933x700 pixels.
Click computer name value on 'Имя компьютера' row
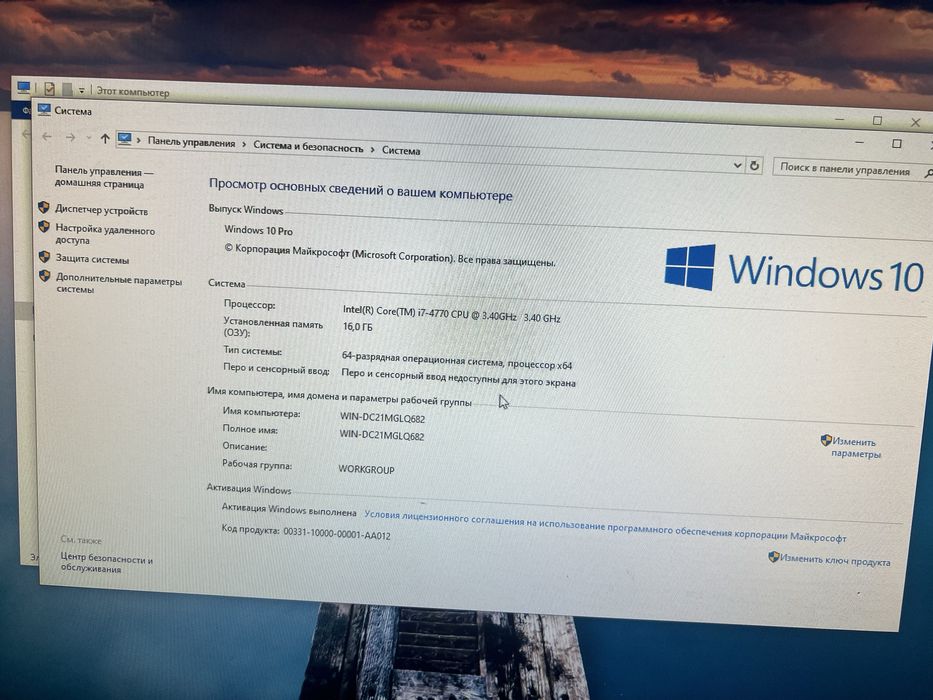(382, 418)
